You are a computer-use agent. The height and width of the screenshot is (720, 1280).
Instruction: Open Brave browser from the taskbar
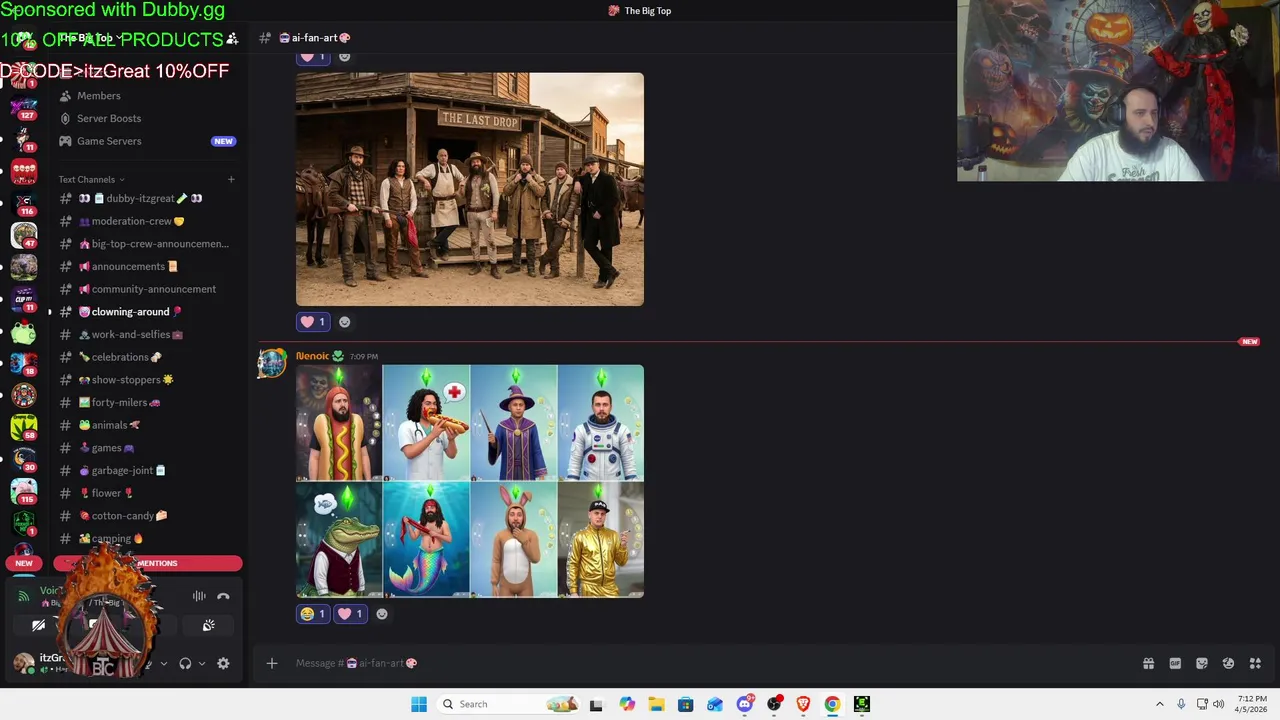[803, 704]
